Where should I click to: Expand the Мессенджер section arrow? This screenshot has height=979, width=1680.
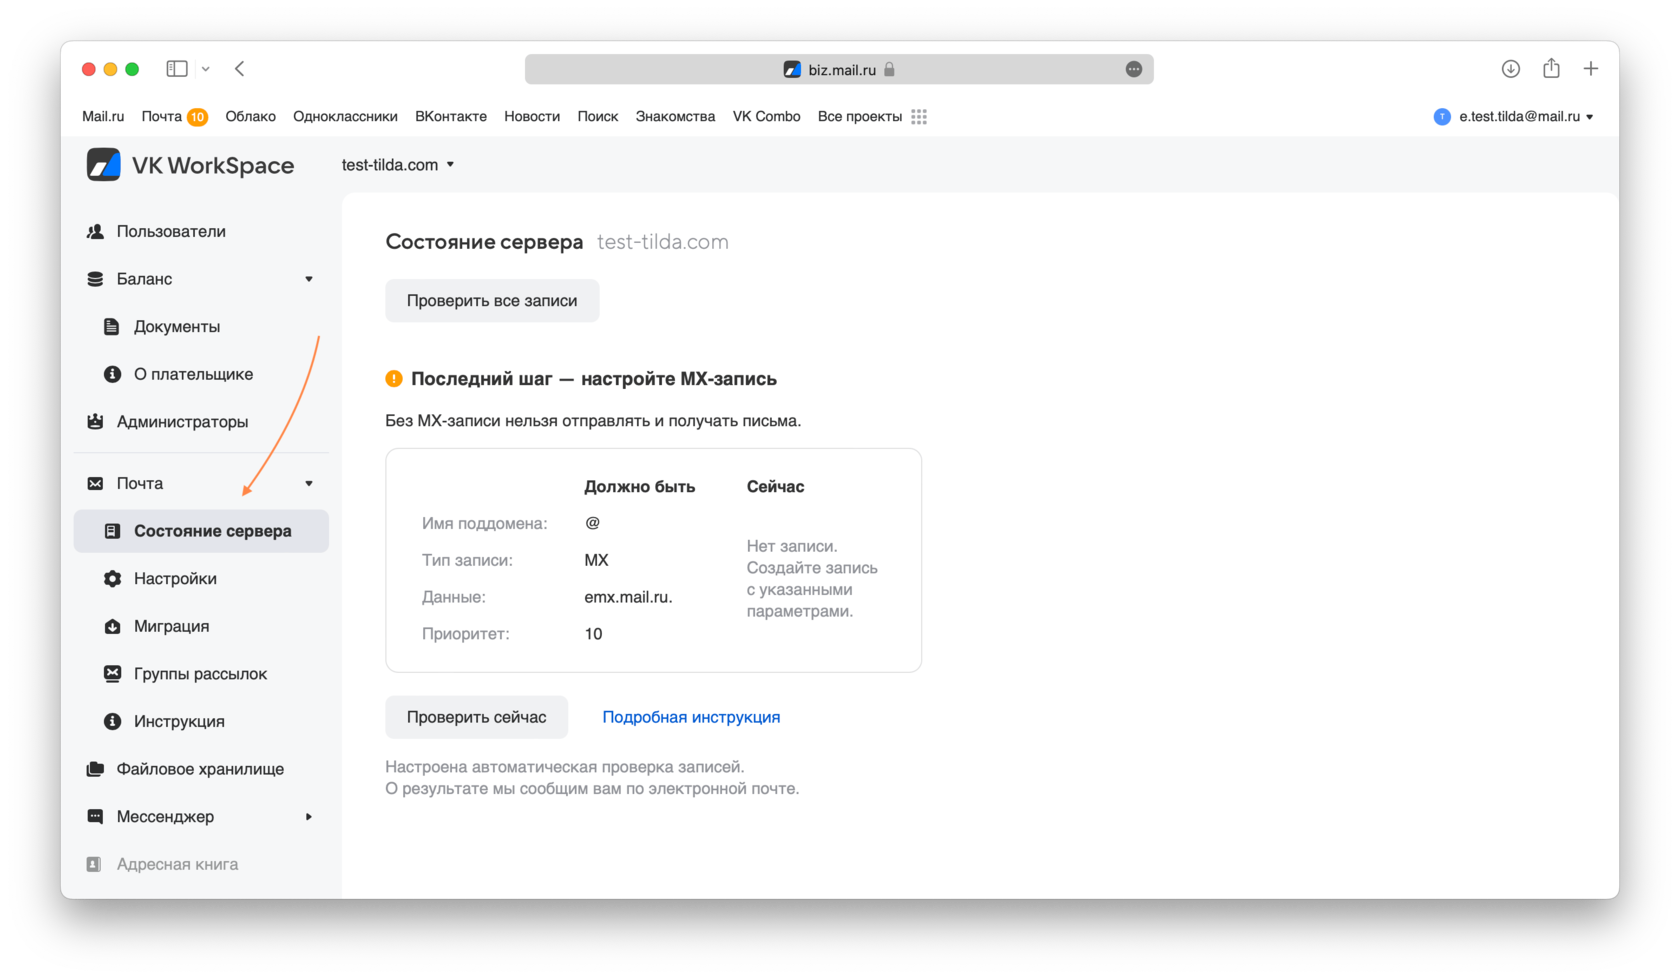pos(309,817)
